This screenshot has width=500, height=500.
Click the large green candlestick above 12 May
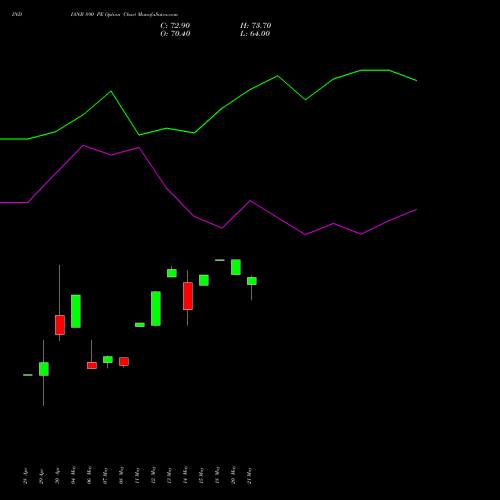coord(156,309)
